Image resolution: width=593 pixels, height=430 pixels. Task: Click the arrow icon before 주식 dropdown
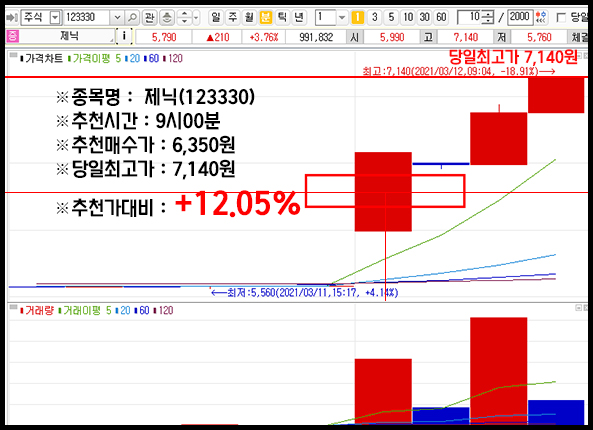click(x=12, y=17)
